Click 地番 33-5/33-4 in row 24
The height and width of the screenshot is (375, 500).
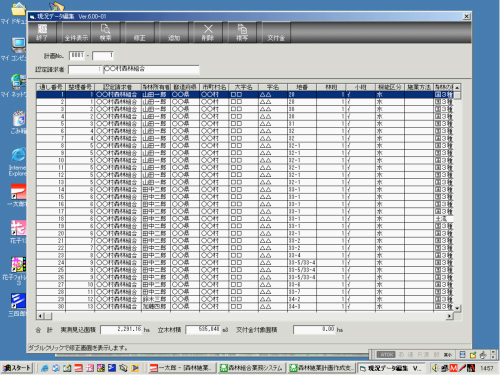pos(302,263)
